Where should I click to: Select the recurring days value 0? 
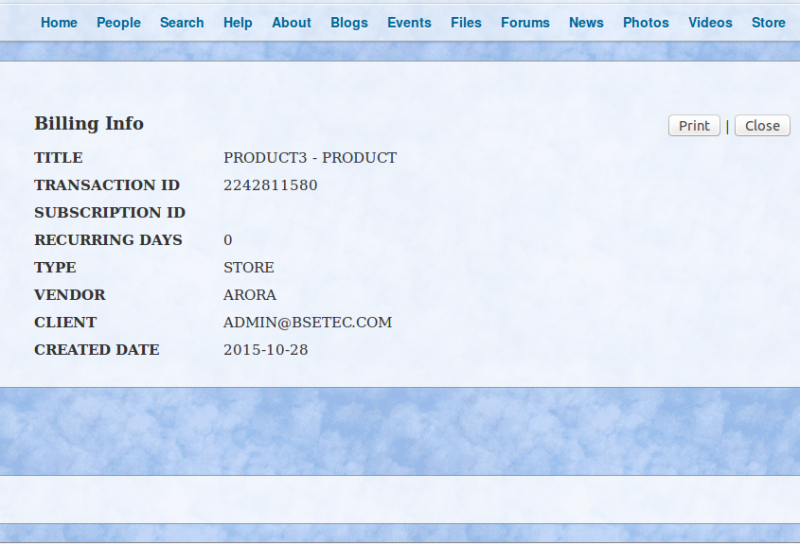point(228,240)
